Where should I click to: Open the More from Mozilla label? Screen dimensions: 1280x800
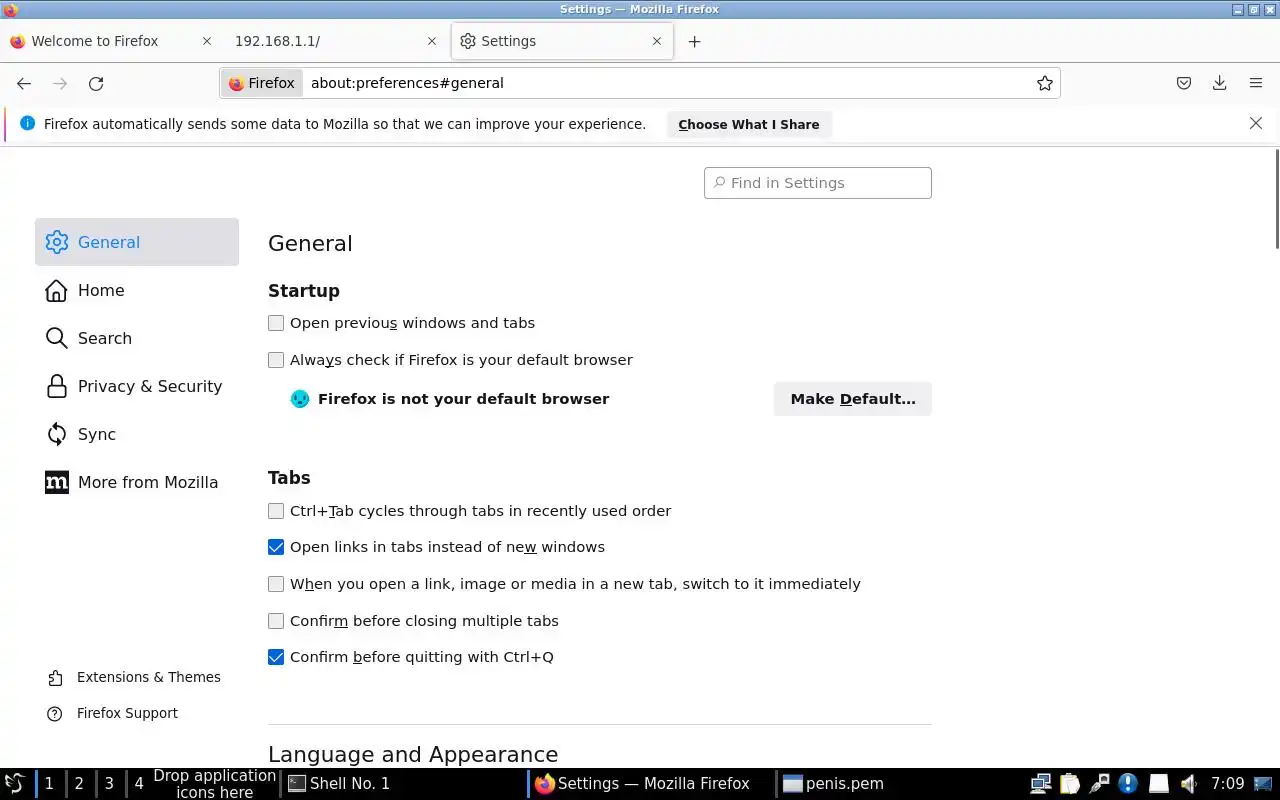click(x=148, y=482)
